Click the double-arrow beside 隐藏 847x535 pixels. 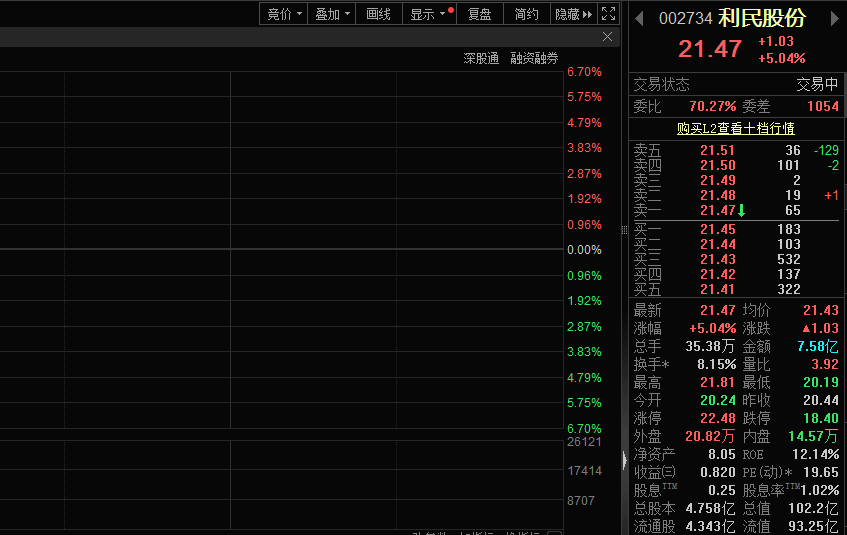(x=588, y=14)
